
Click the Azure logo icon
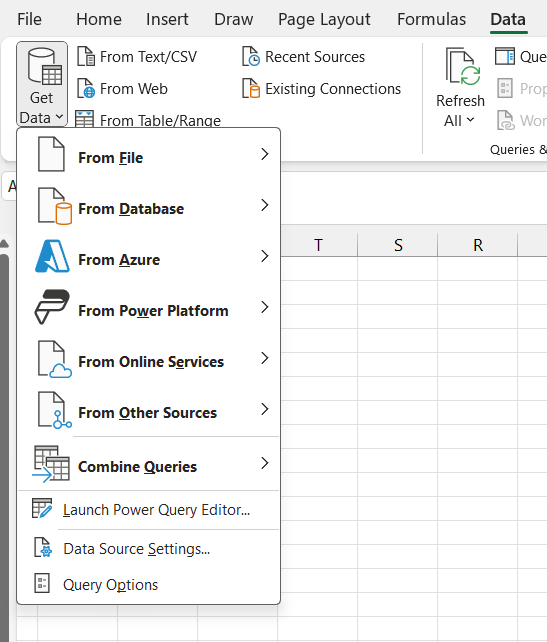coord(52,257)
